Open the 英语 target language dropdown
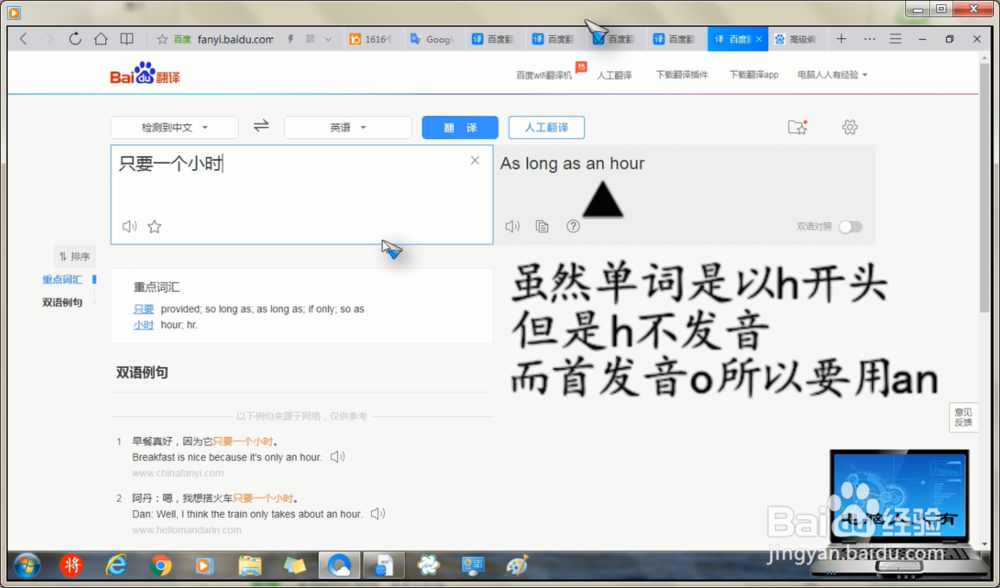This screenshot has width=1000, height=588. pos(348,128)
